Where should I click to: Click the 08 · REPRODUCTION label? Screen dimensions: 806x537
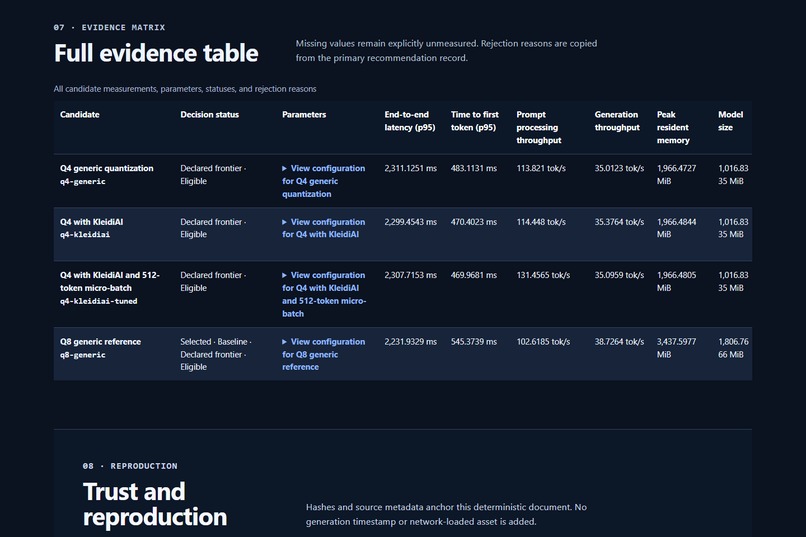pyautogui.click(x=130, y=466)
